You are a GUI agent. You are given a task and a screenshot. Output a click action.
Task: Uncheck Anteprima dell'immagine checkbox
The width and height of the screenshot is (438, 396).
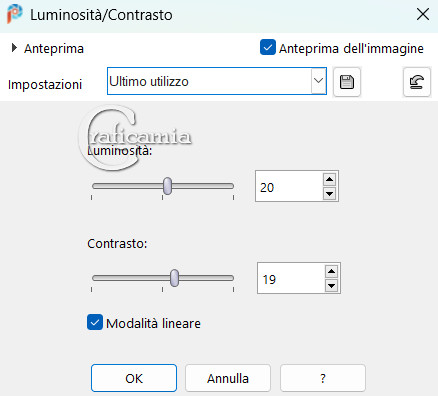pos(268,47)
